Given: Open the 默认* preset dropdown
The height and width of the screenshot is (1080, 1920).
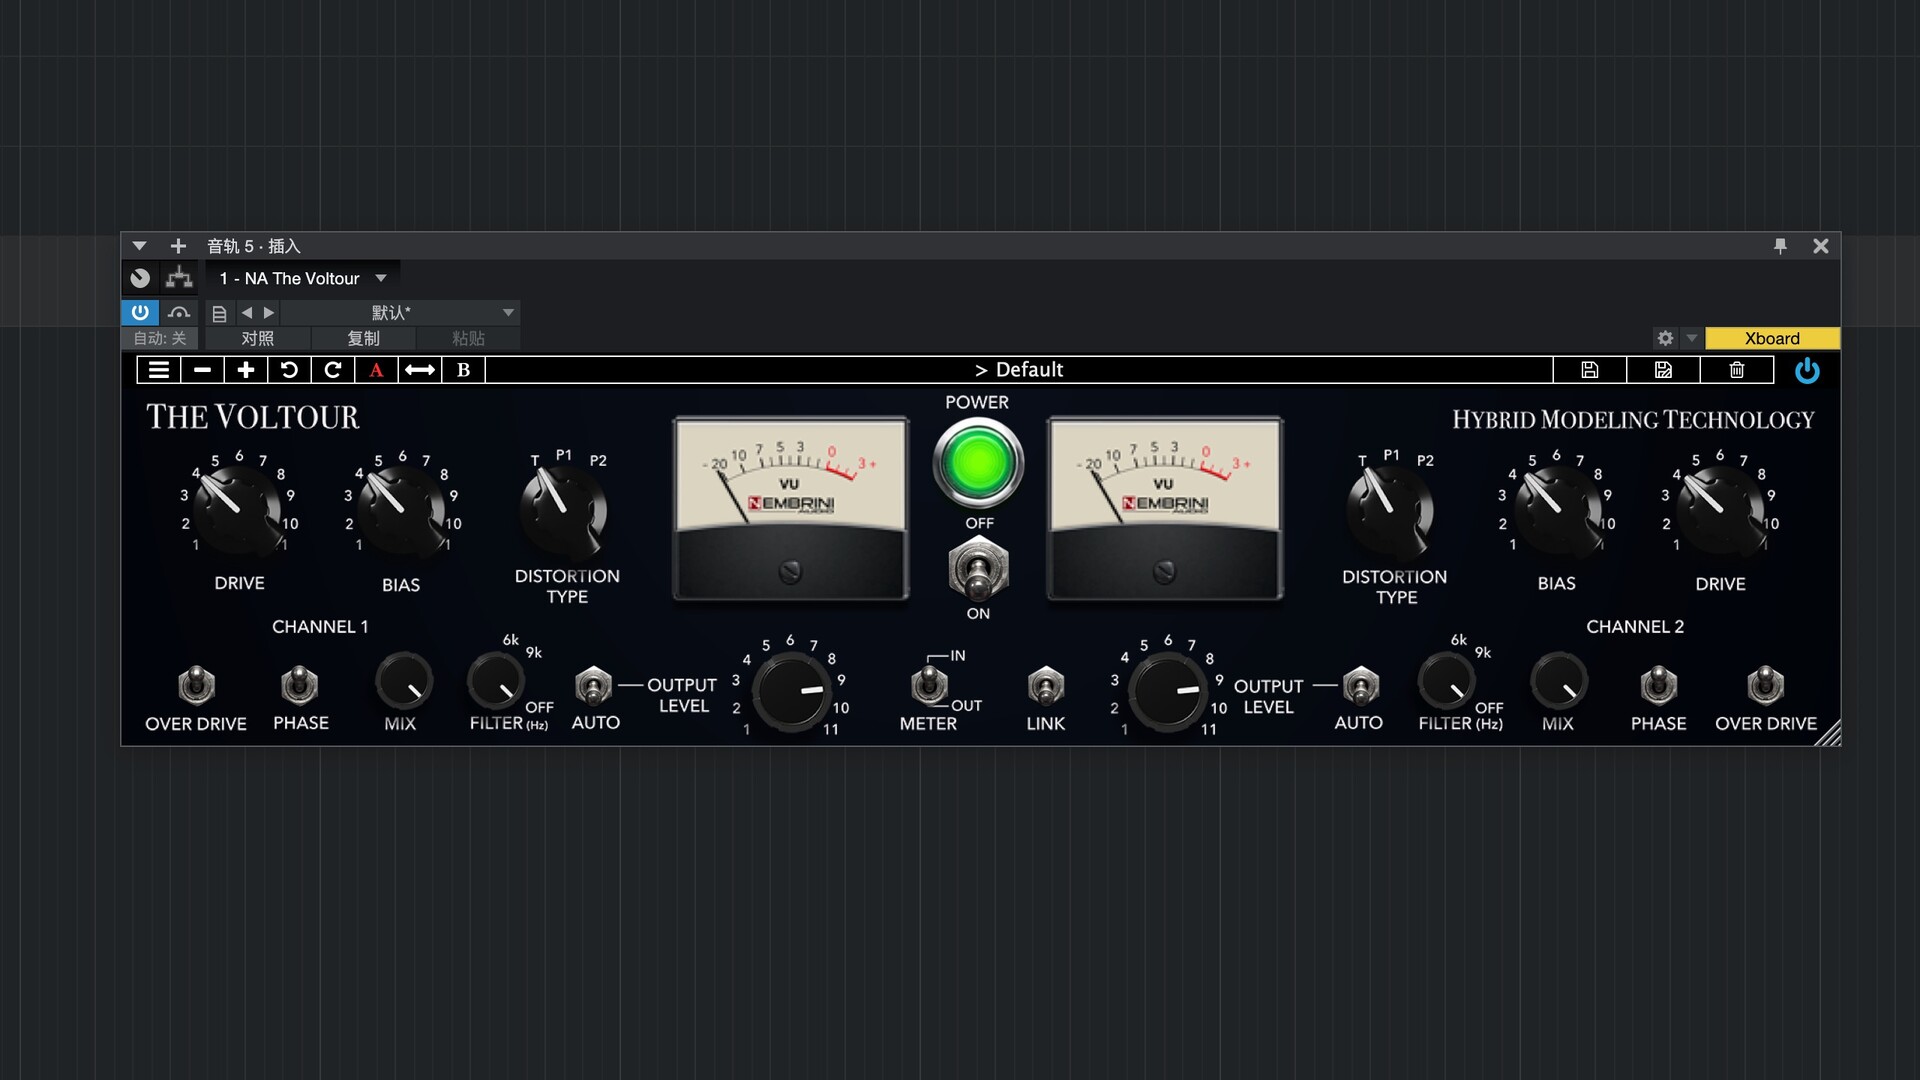Looking at the screenshot, I should point(399,313).
